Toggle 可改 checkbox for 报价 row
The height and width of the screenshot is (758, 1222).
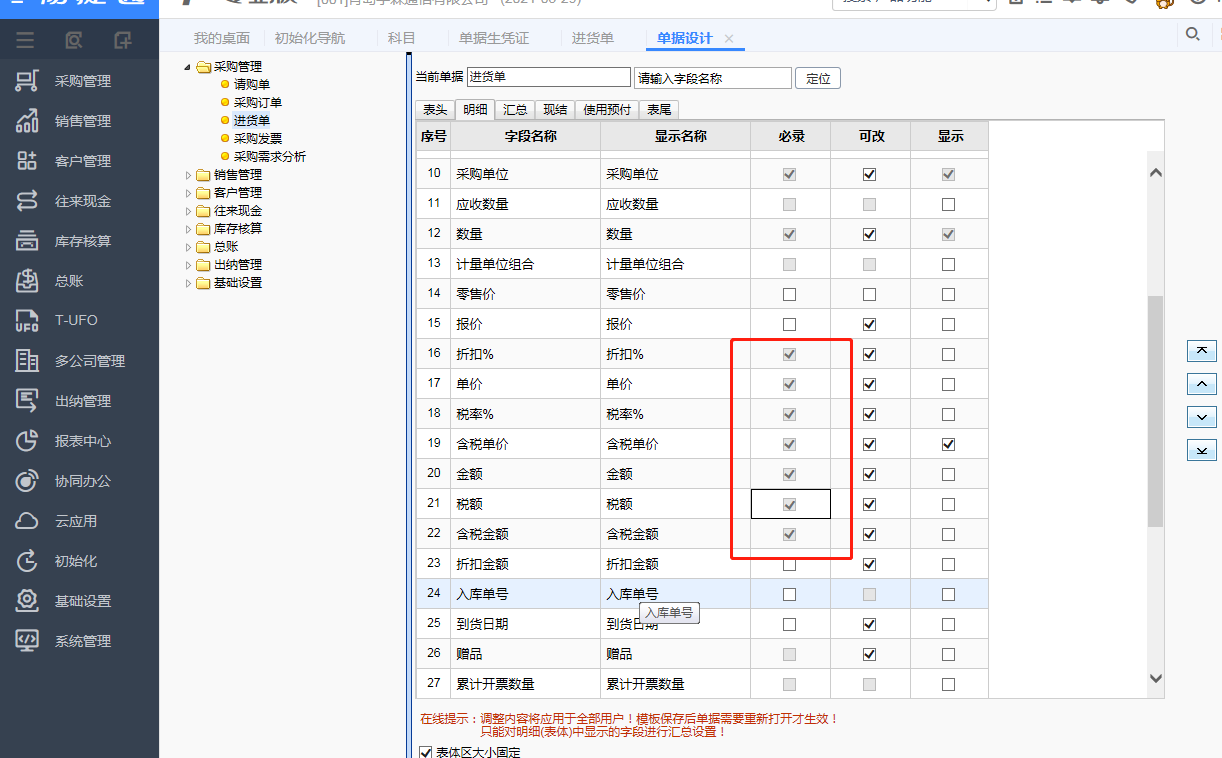tap(869, 324)
